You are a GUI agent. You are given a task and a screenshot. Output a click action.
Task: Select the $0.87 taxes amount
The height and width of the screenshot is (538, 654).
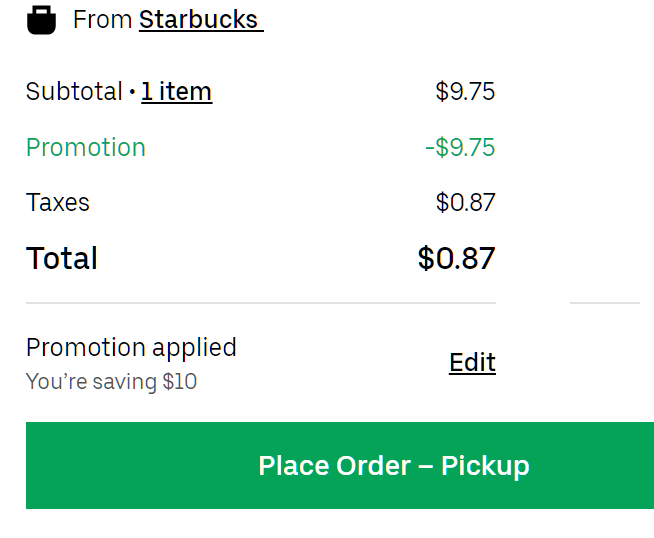click(465, 203)
